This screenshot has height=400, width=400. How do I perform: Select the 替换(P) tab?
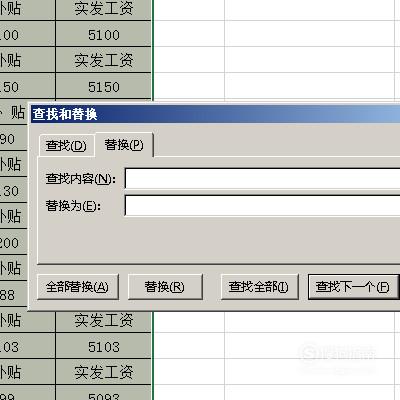(124, 145)
